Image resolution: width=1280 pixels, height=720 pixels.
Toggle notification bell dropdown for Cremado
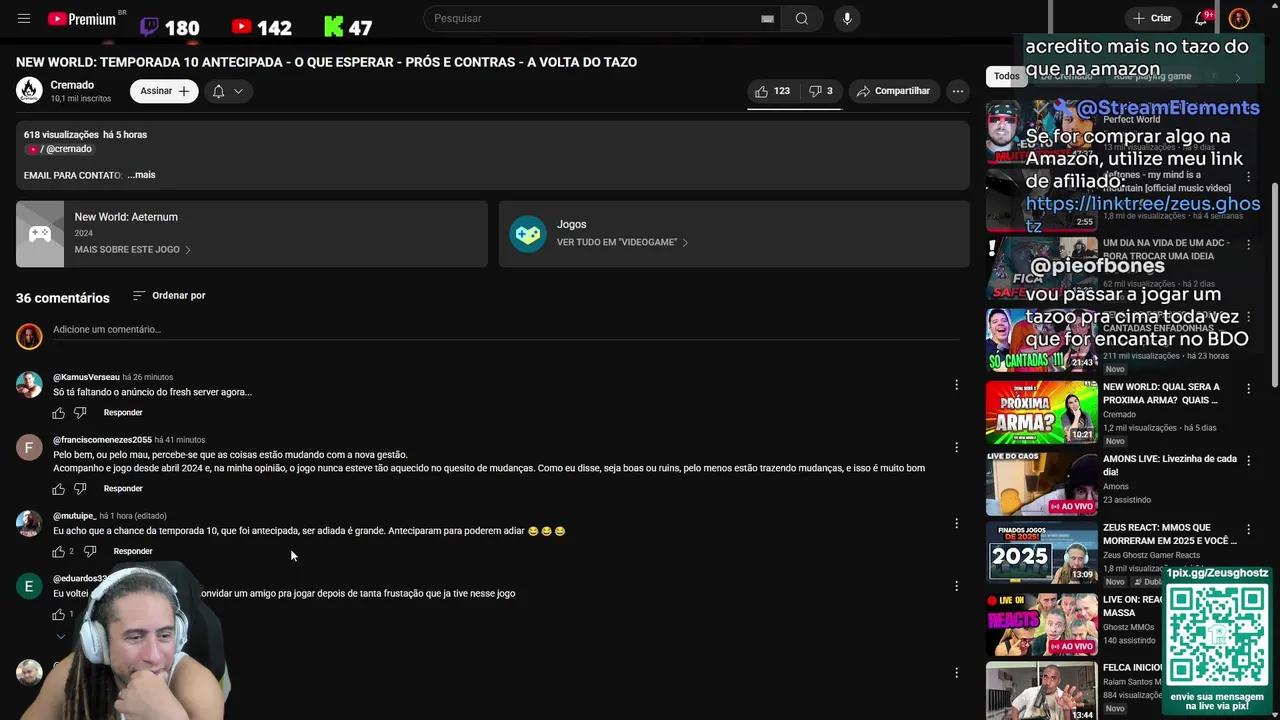[227, 91]
